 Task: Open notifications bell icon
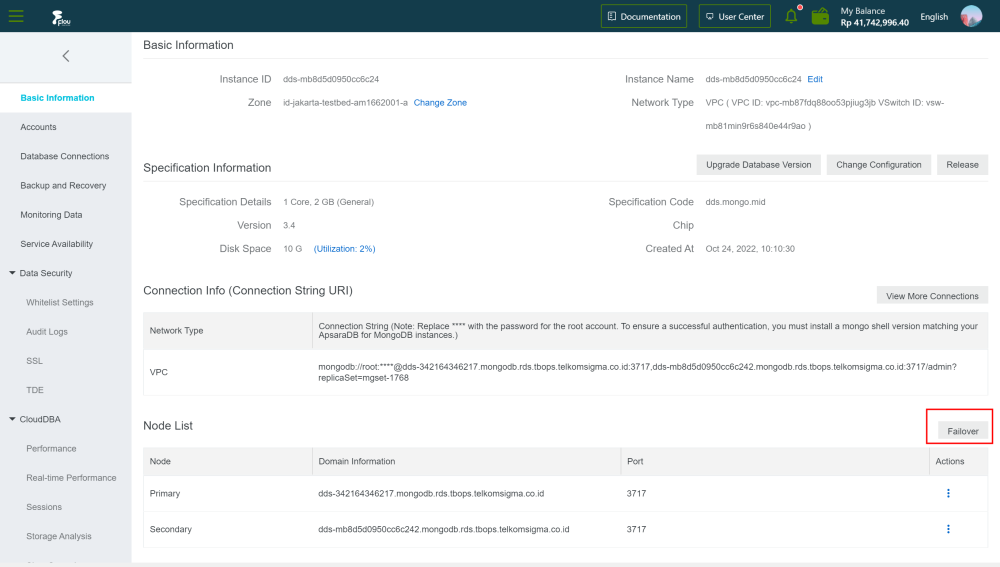[x=791, y=16]
